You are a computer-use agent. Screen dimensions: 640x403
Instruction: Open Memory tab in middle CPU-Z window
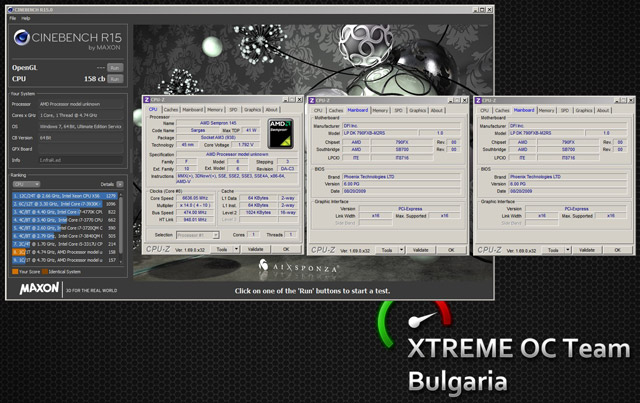point(380,111)
